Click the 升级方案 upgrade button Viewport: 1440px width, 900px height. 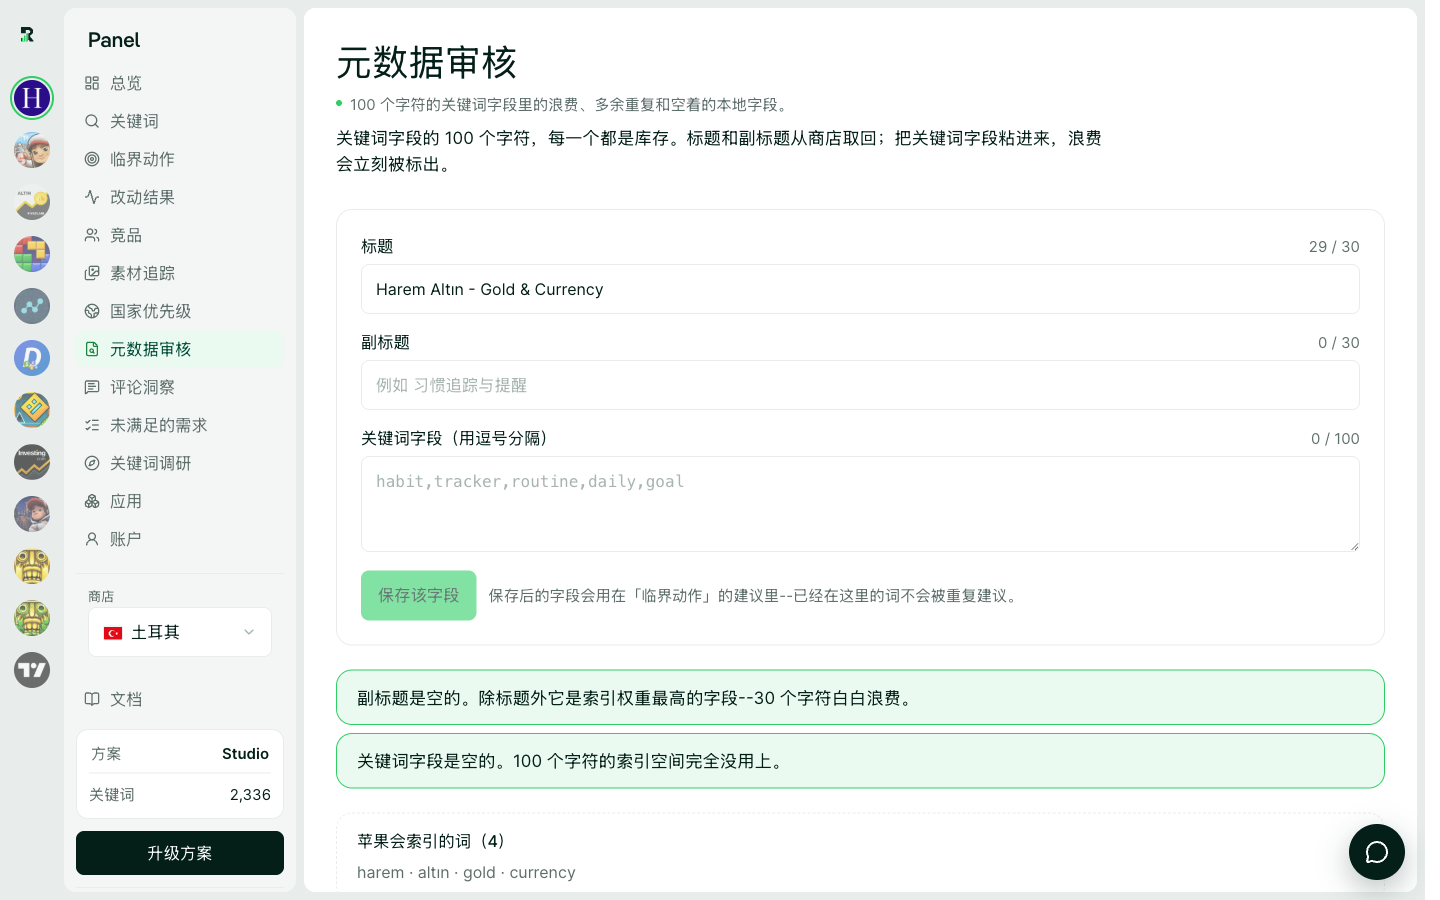[180, 853]
